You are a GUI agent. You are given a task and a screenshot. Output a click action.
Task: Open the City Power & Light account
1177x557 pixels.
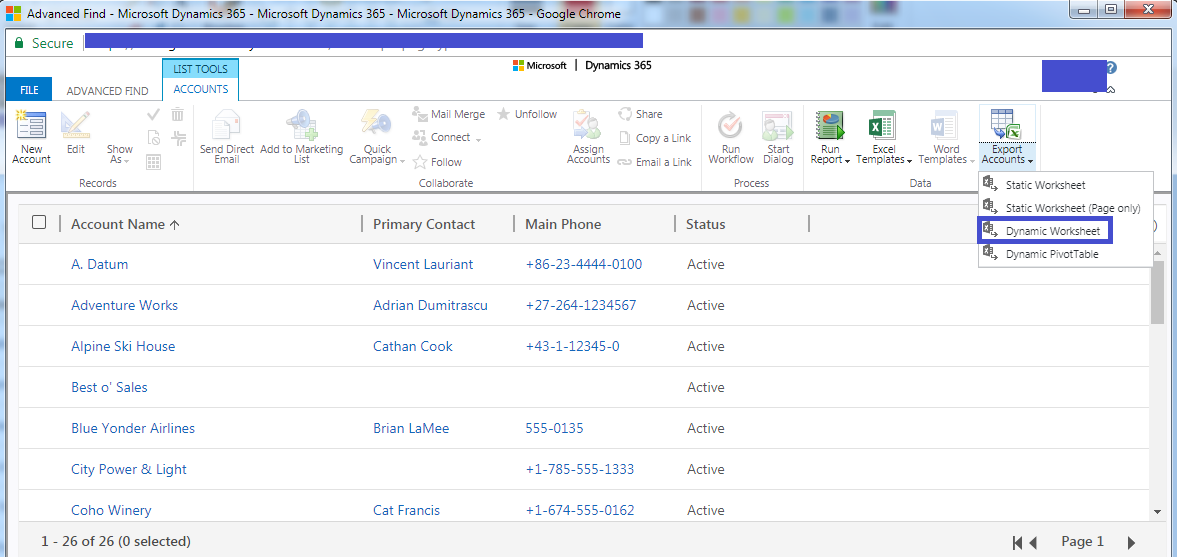pyautogui.click(x=128, y=469)
